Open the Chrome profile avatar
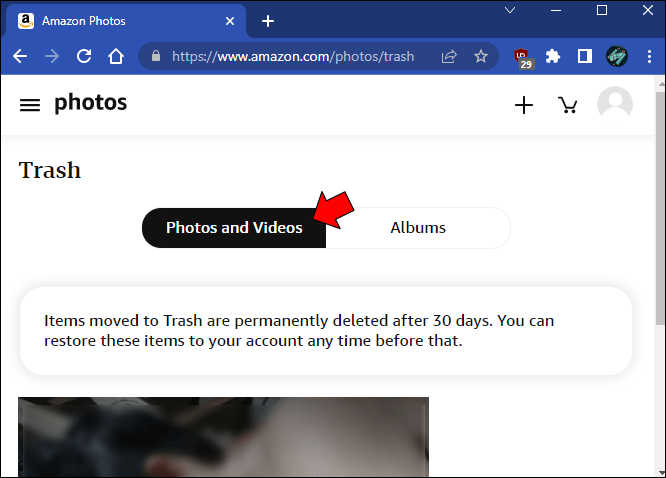Screen dimensions: 666x478 (x=617, y=56)
